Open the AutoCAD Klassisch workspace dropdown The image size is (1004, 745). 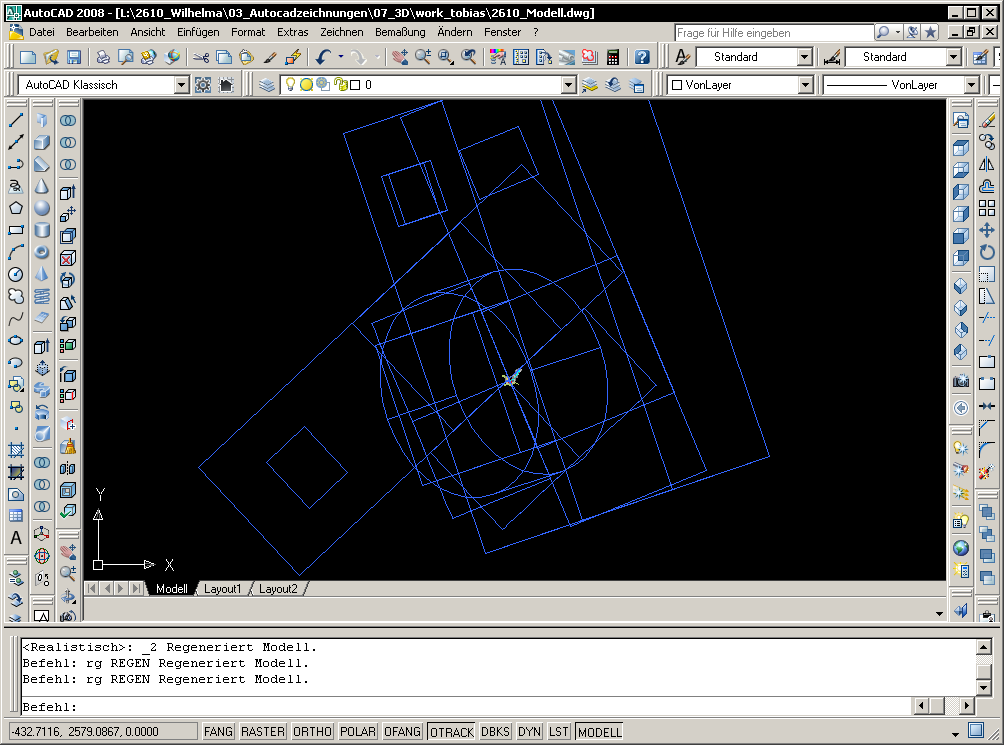pyautogui.click(x=182, y=84)
